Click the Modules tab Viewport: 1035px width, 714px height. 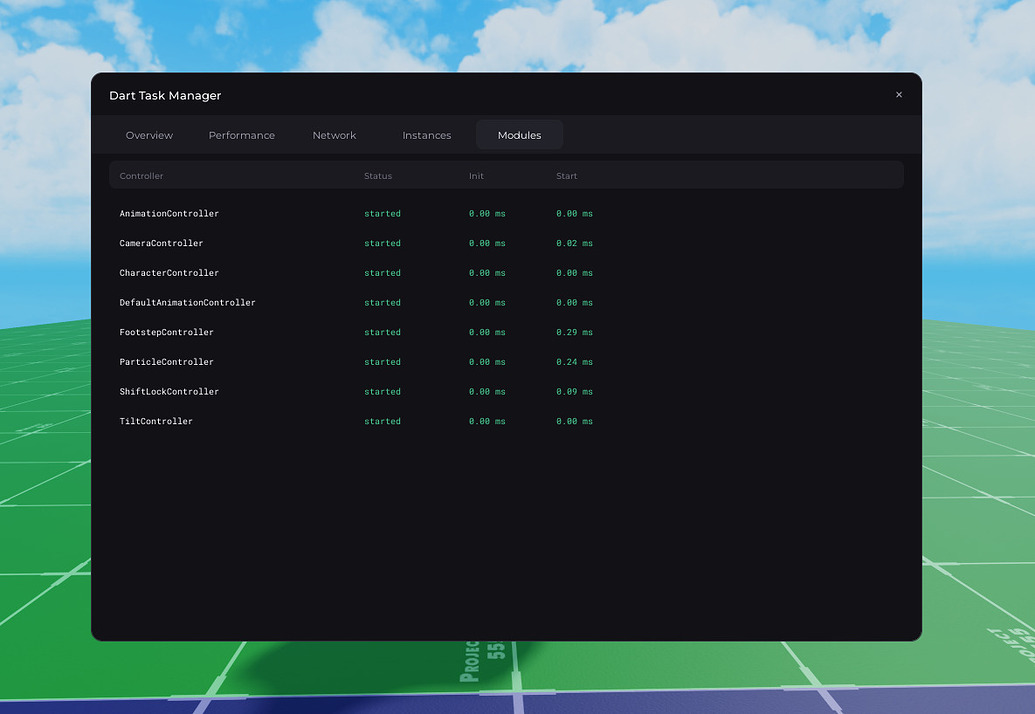coord(519,135)
